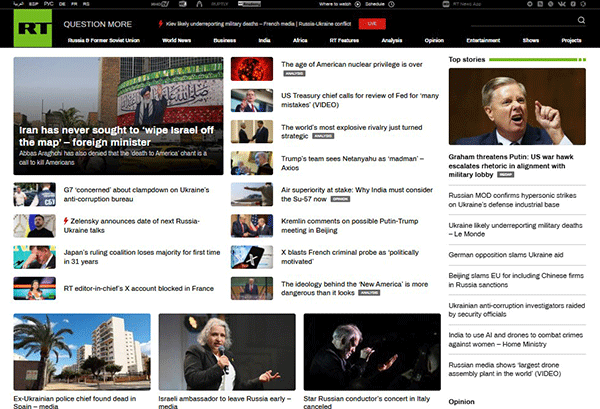Open India section

pos(264,40)
